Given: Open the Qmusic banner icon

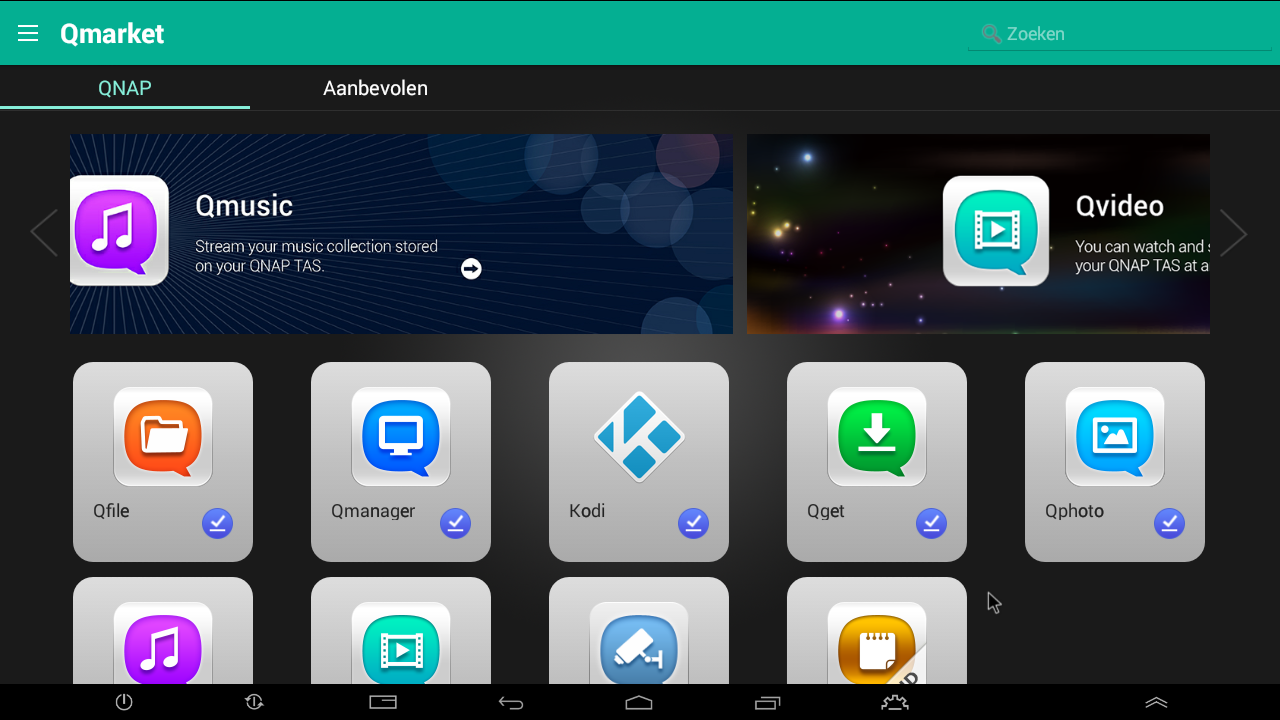Looking at the screenshot, I should (120, 230).
